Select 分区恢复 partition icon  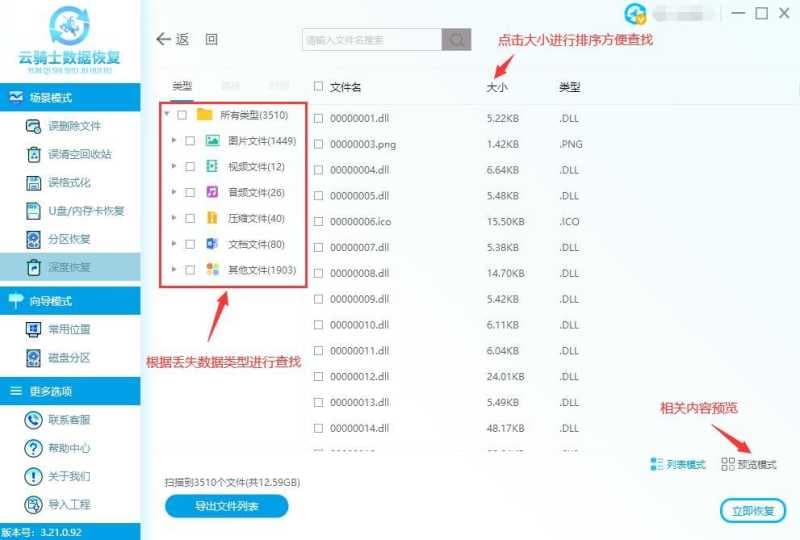(x=33, y=239)
